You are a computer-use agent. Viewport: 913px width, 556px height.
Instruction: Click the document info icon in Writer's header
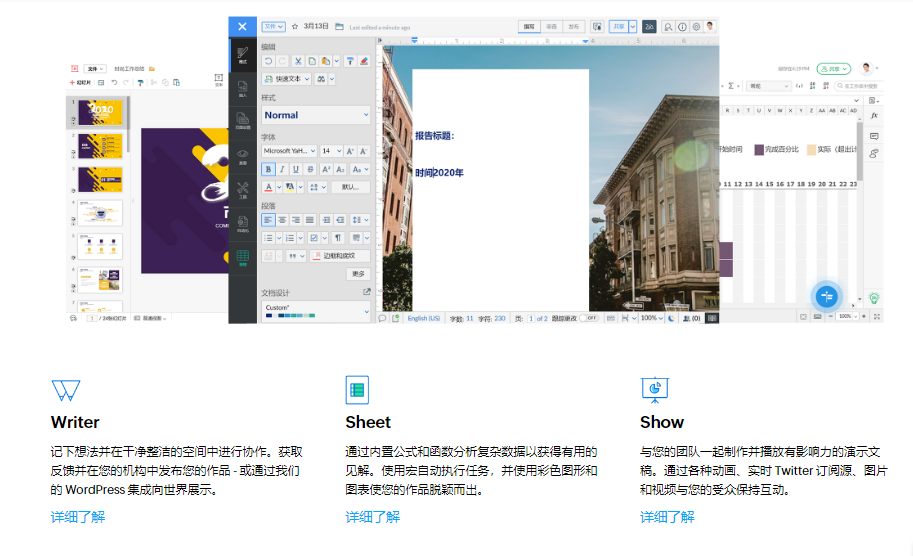pyautogui.click(x=682, y=27)
